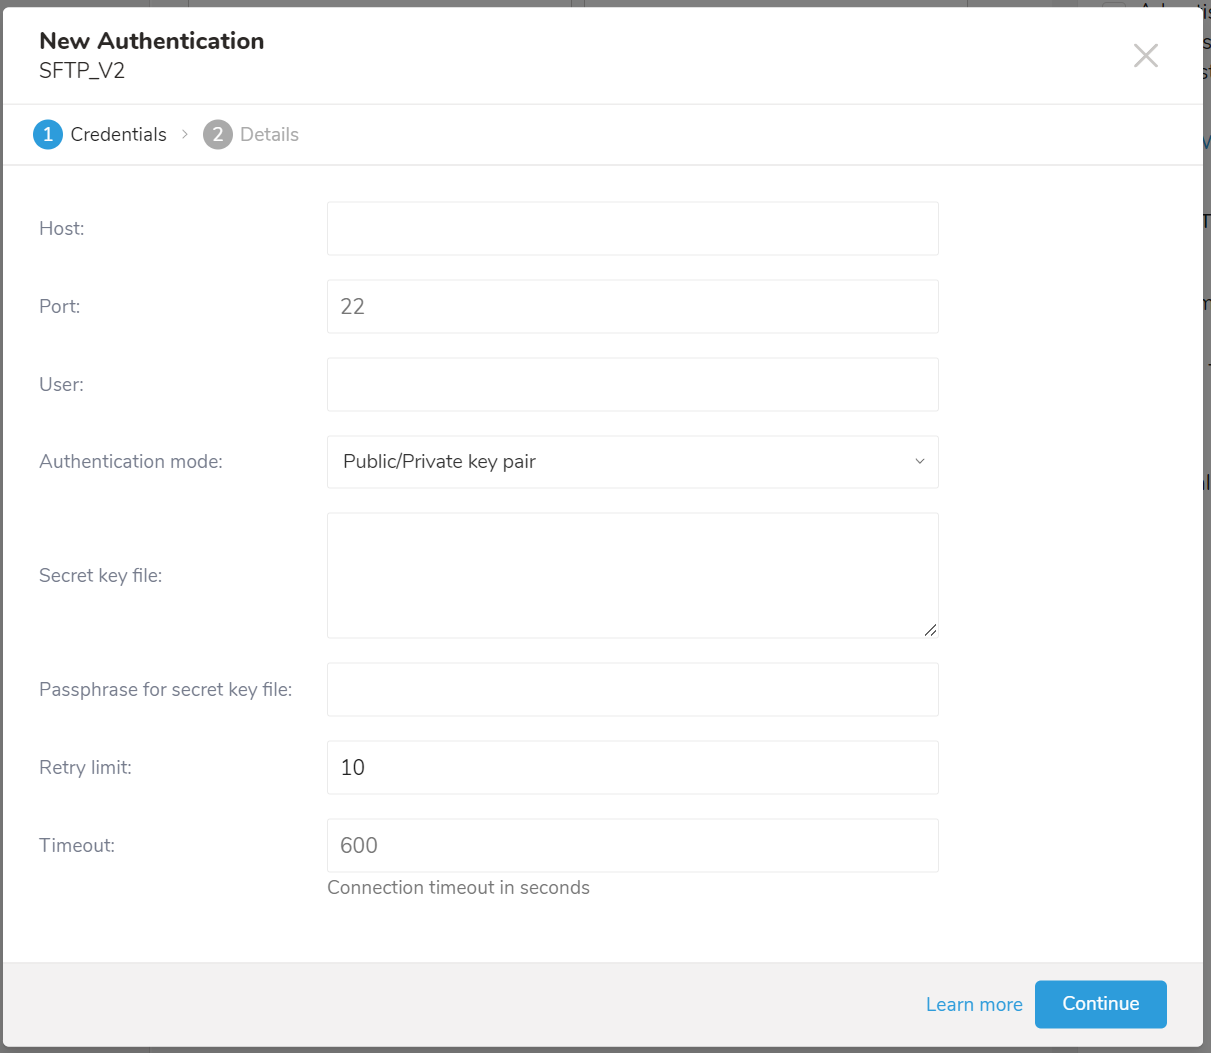Click into the Port field
This screenshot has height=1053, width=1211.
(x=632, y=306)
